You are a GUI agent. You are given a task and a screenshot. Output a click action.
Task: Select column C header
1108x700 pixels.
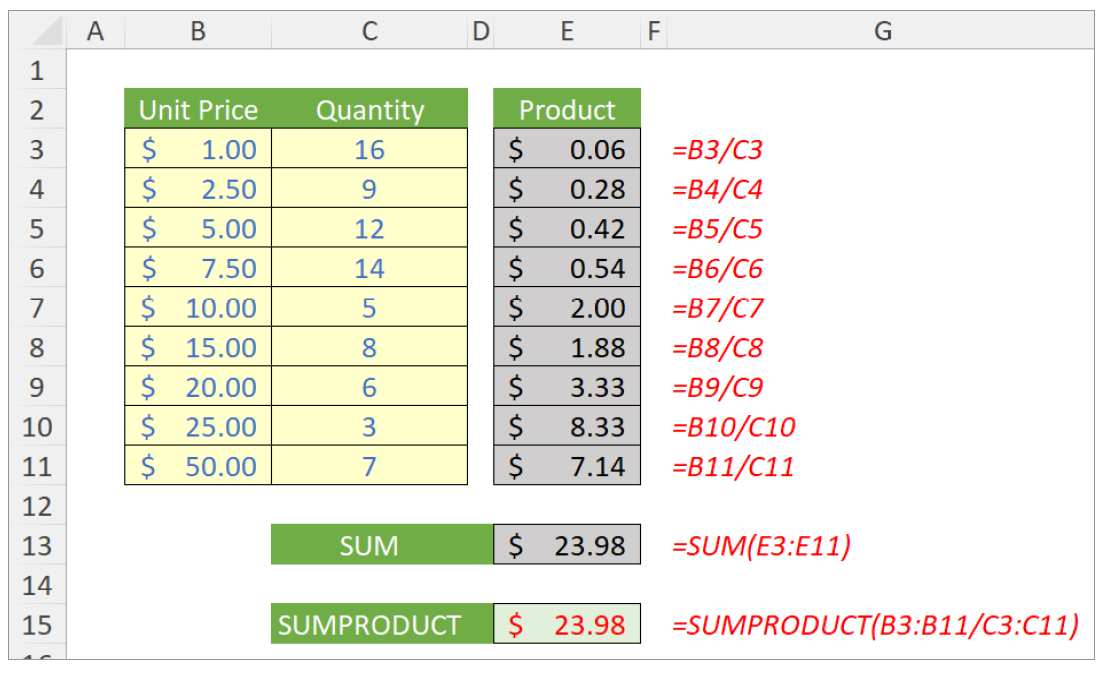click(369, 32)
